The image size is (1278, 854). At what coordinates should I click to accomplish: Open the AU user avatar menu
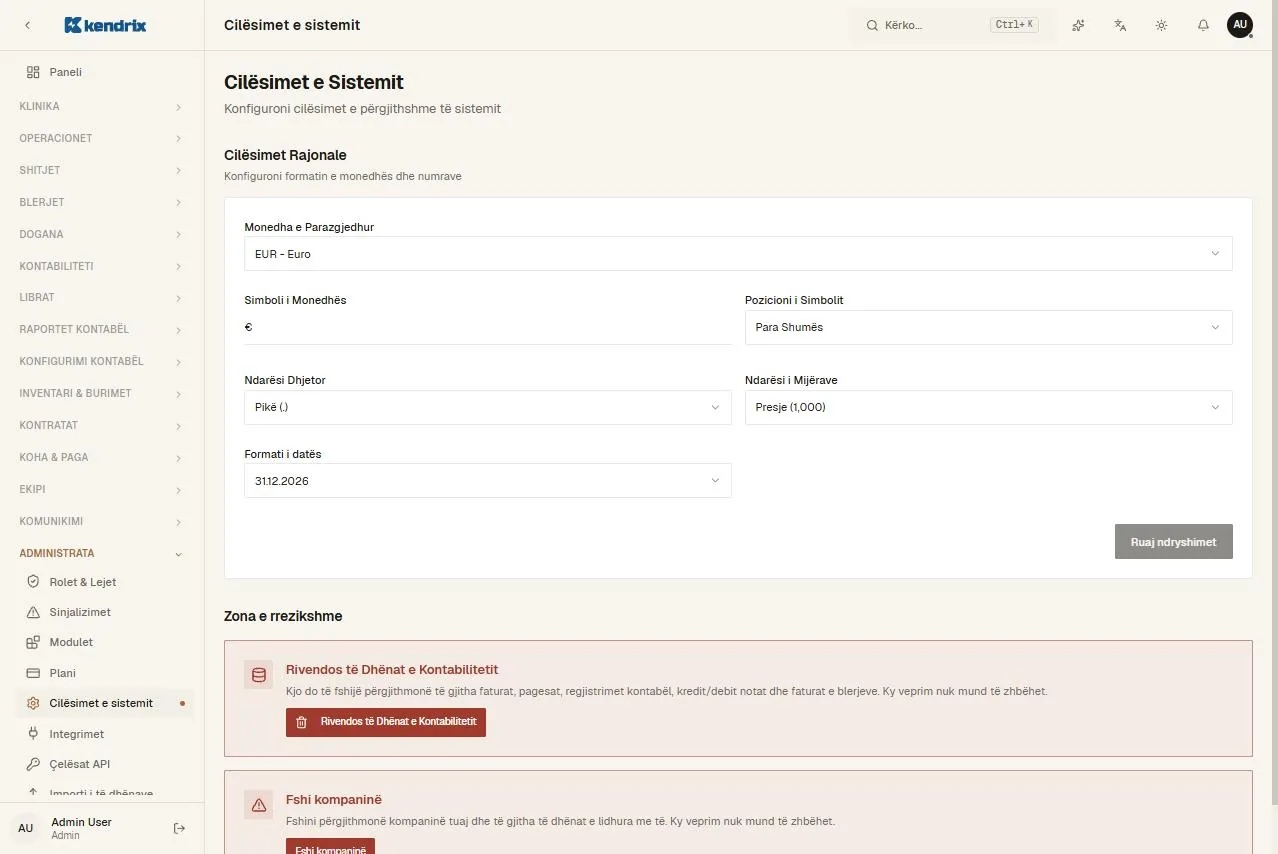pyautogui.click(x=1240, y=25)
